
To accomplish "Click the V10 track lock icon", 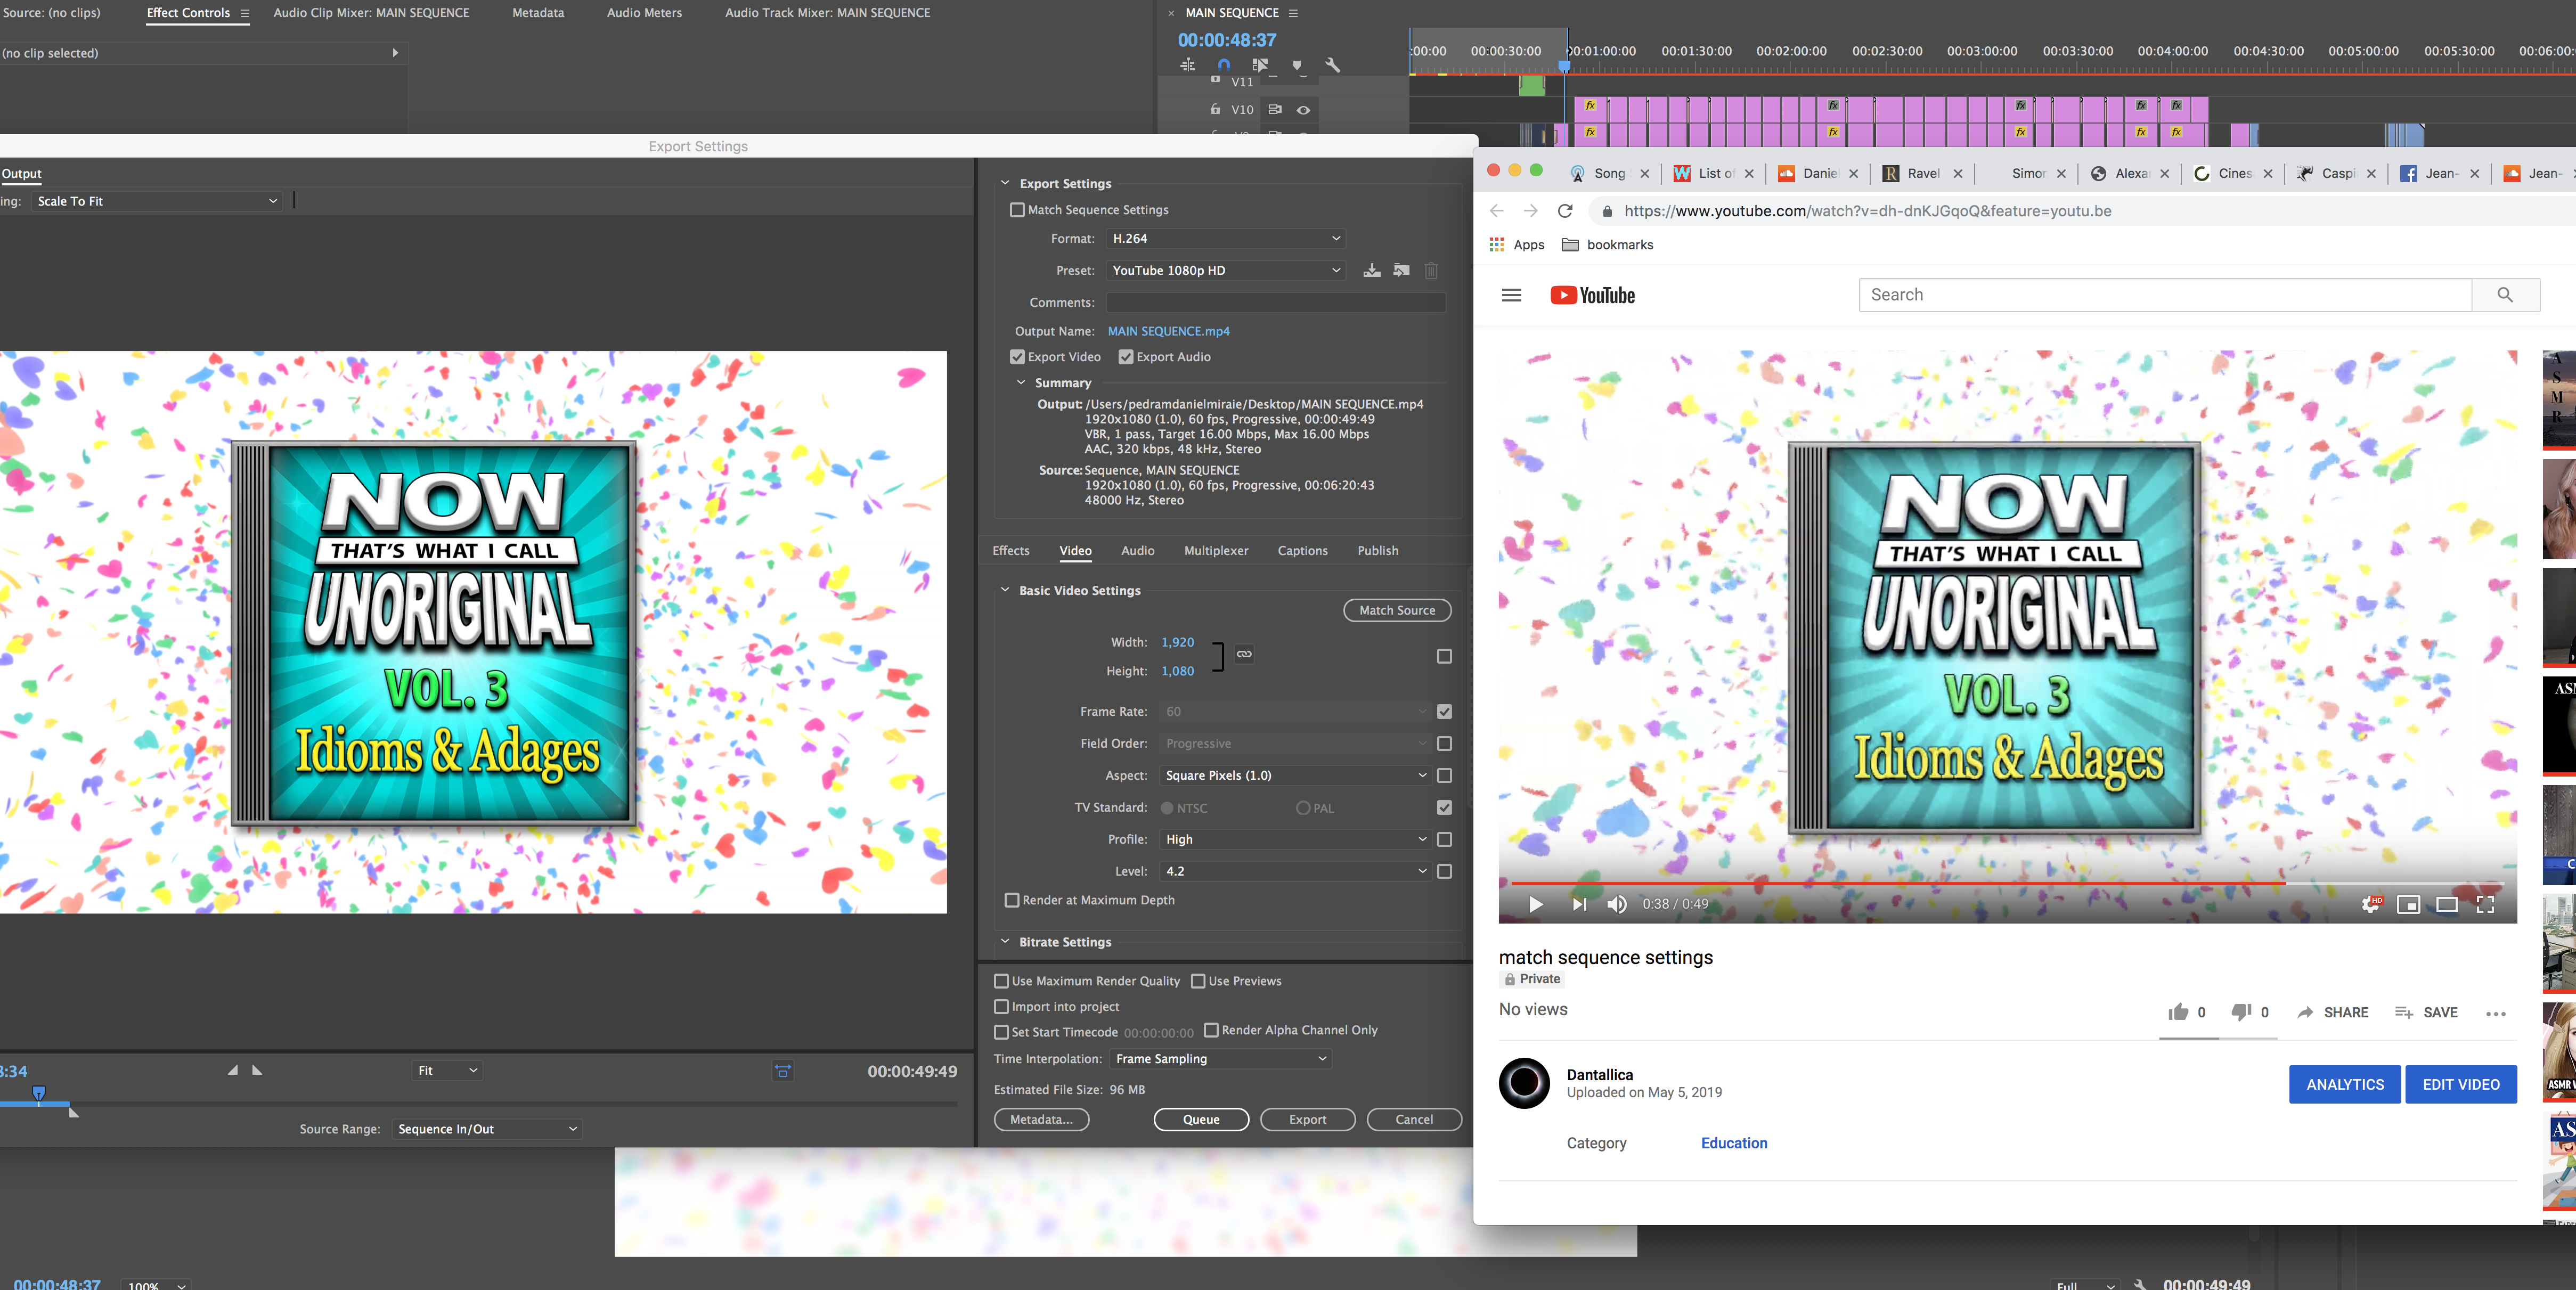I will coord(1215,109).
